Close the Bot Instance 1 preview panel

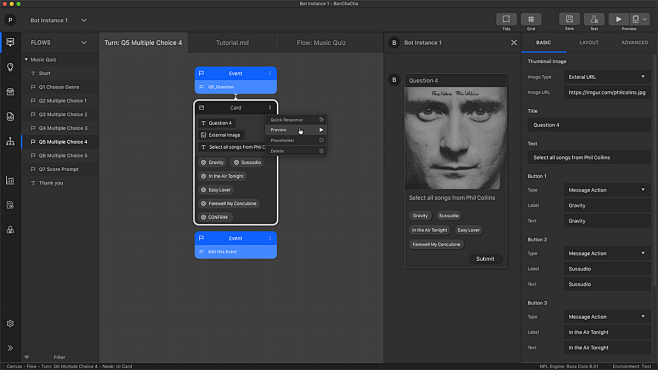pyautogui.click(x=514, y=43)
